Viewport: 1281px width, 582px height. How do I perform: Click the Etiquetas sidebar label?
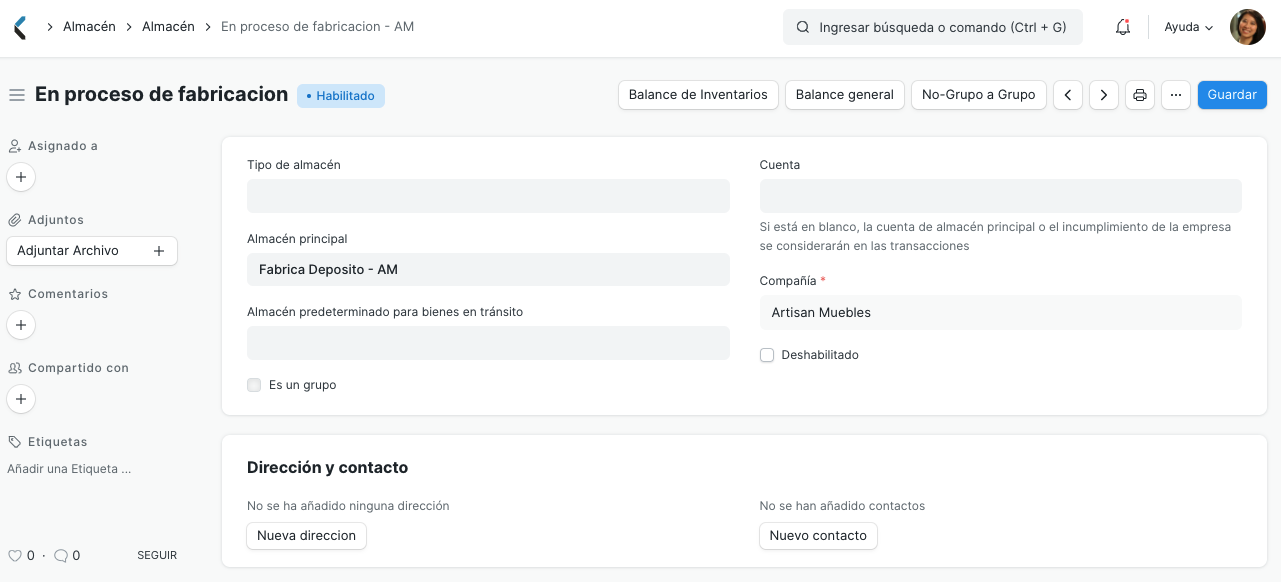point(58,442)
